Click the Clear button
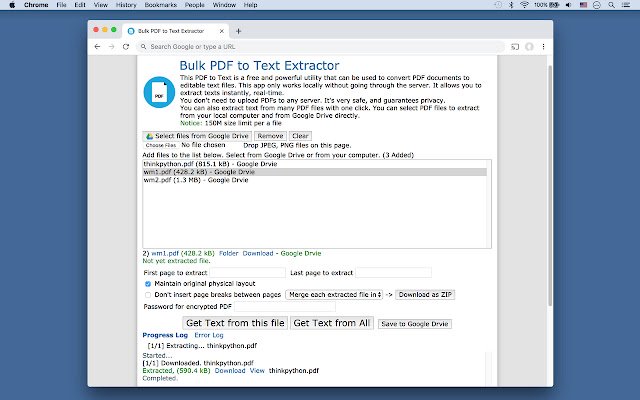This screenshot has width=640, height=400. (x=300, y=136)
